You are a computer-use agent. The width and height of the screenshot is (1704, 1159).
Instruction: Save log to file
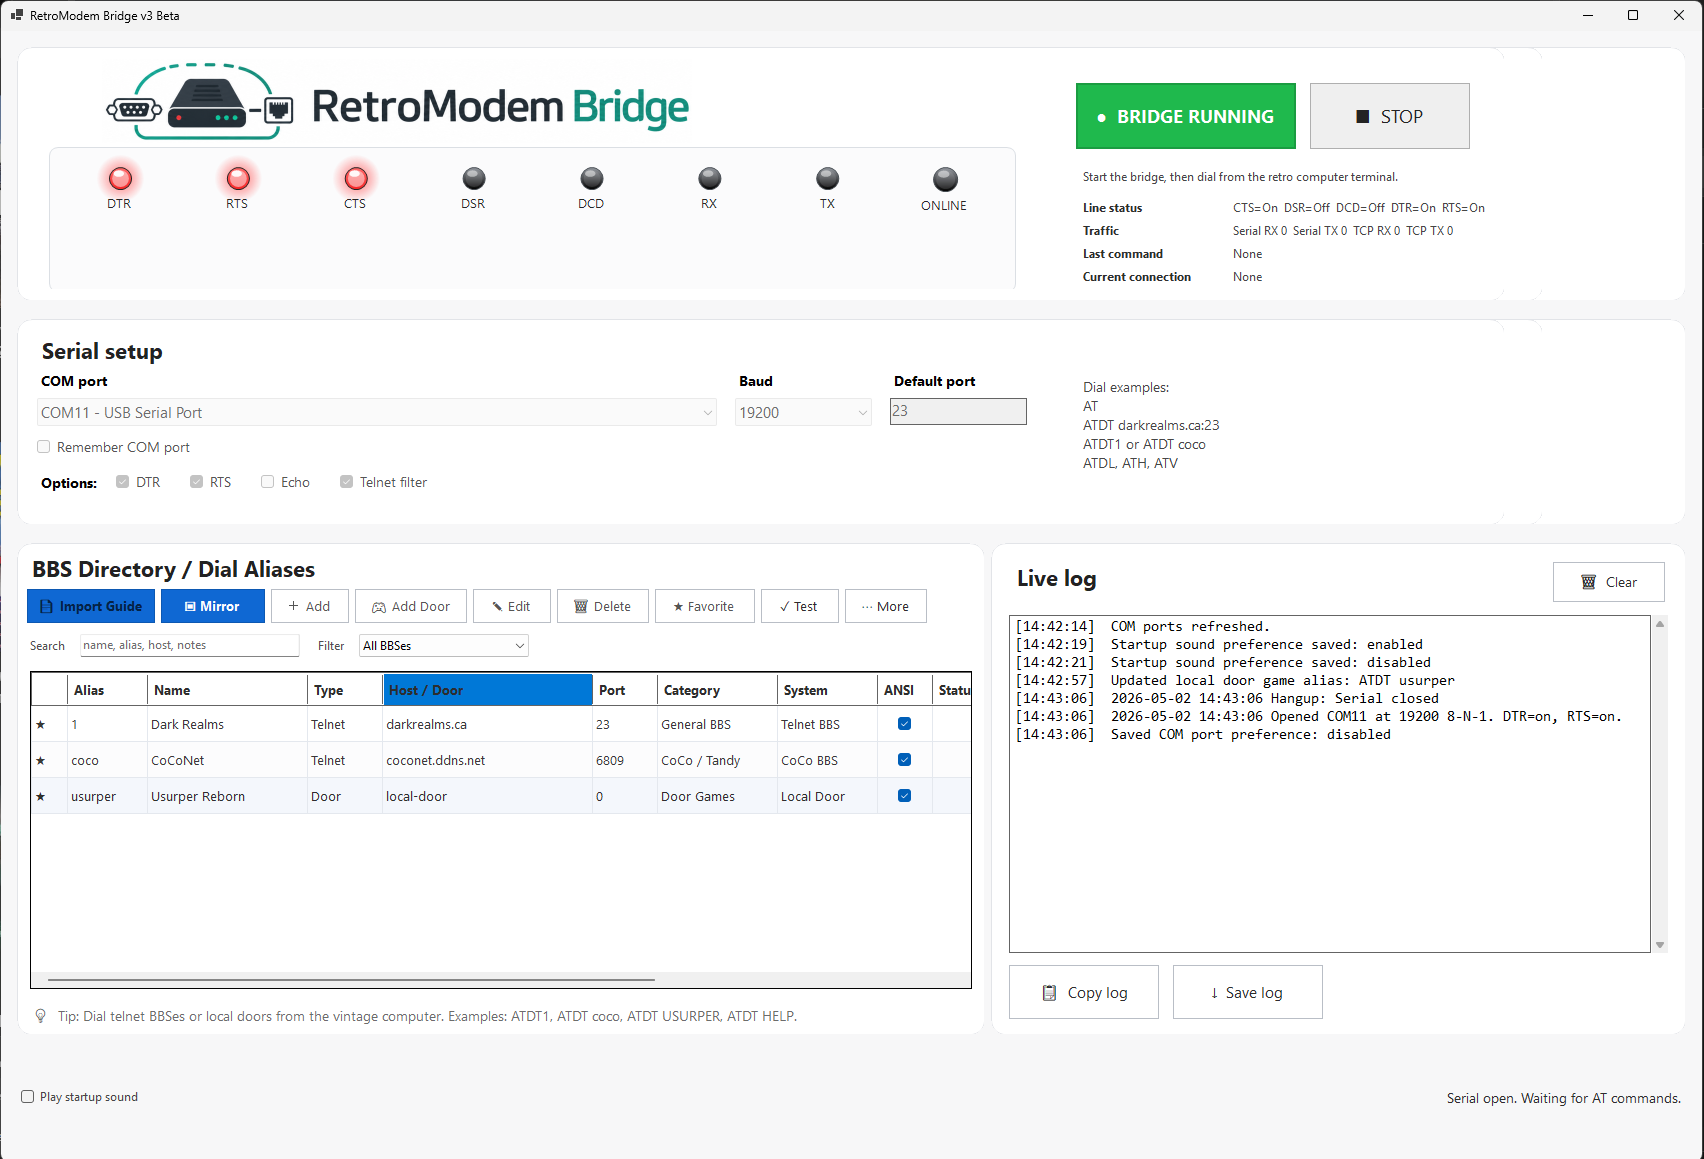1248,992
